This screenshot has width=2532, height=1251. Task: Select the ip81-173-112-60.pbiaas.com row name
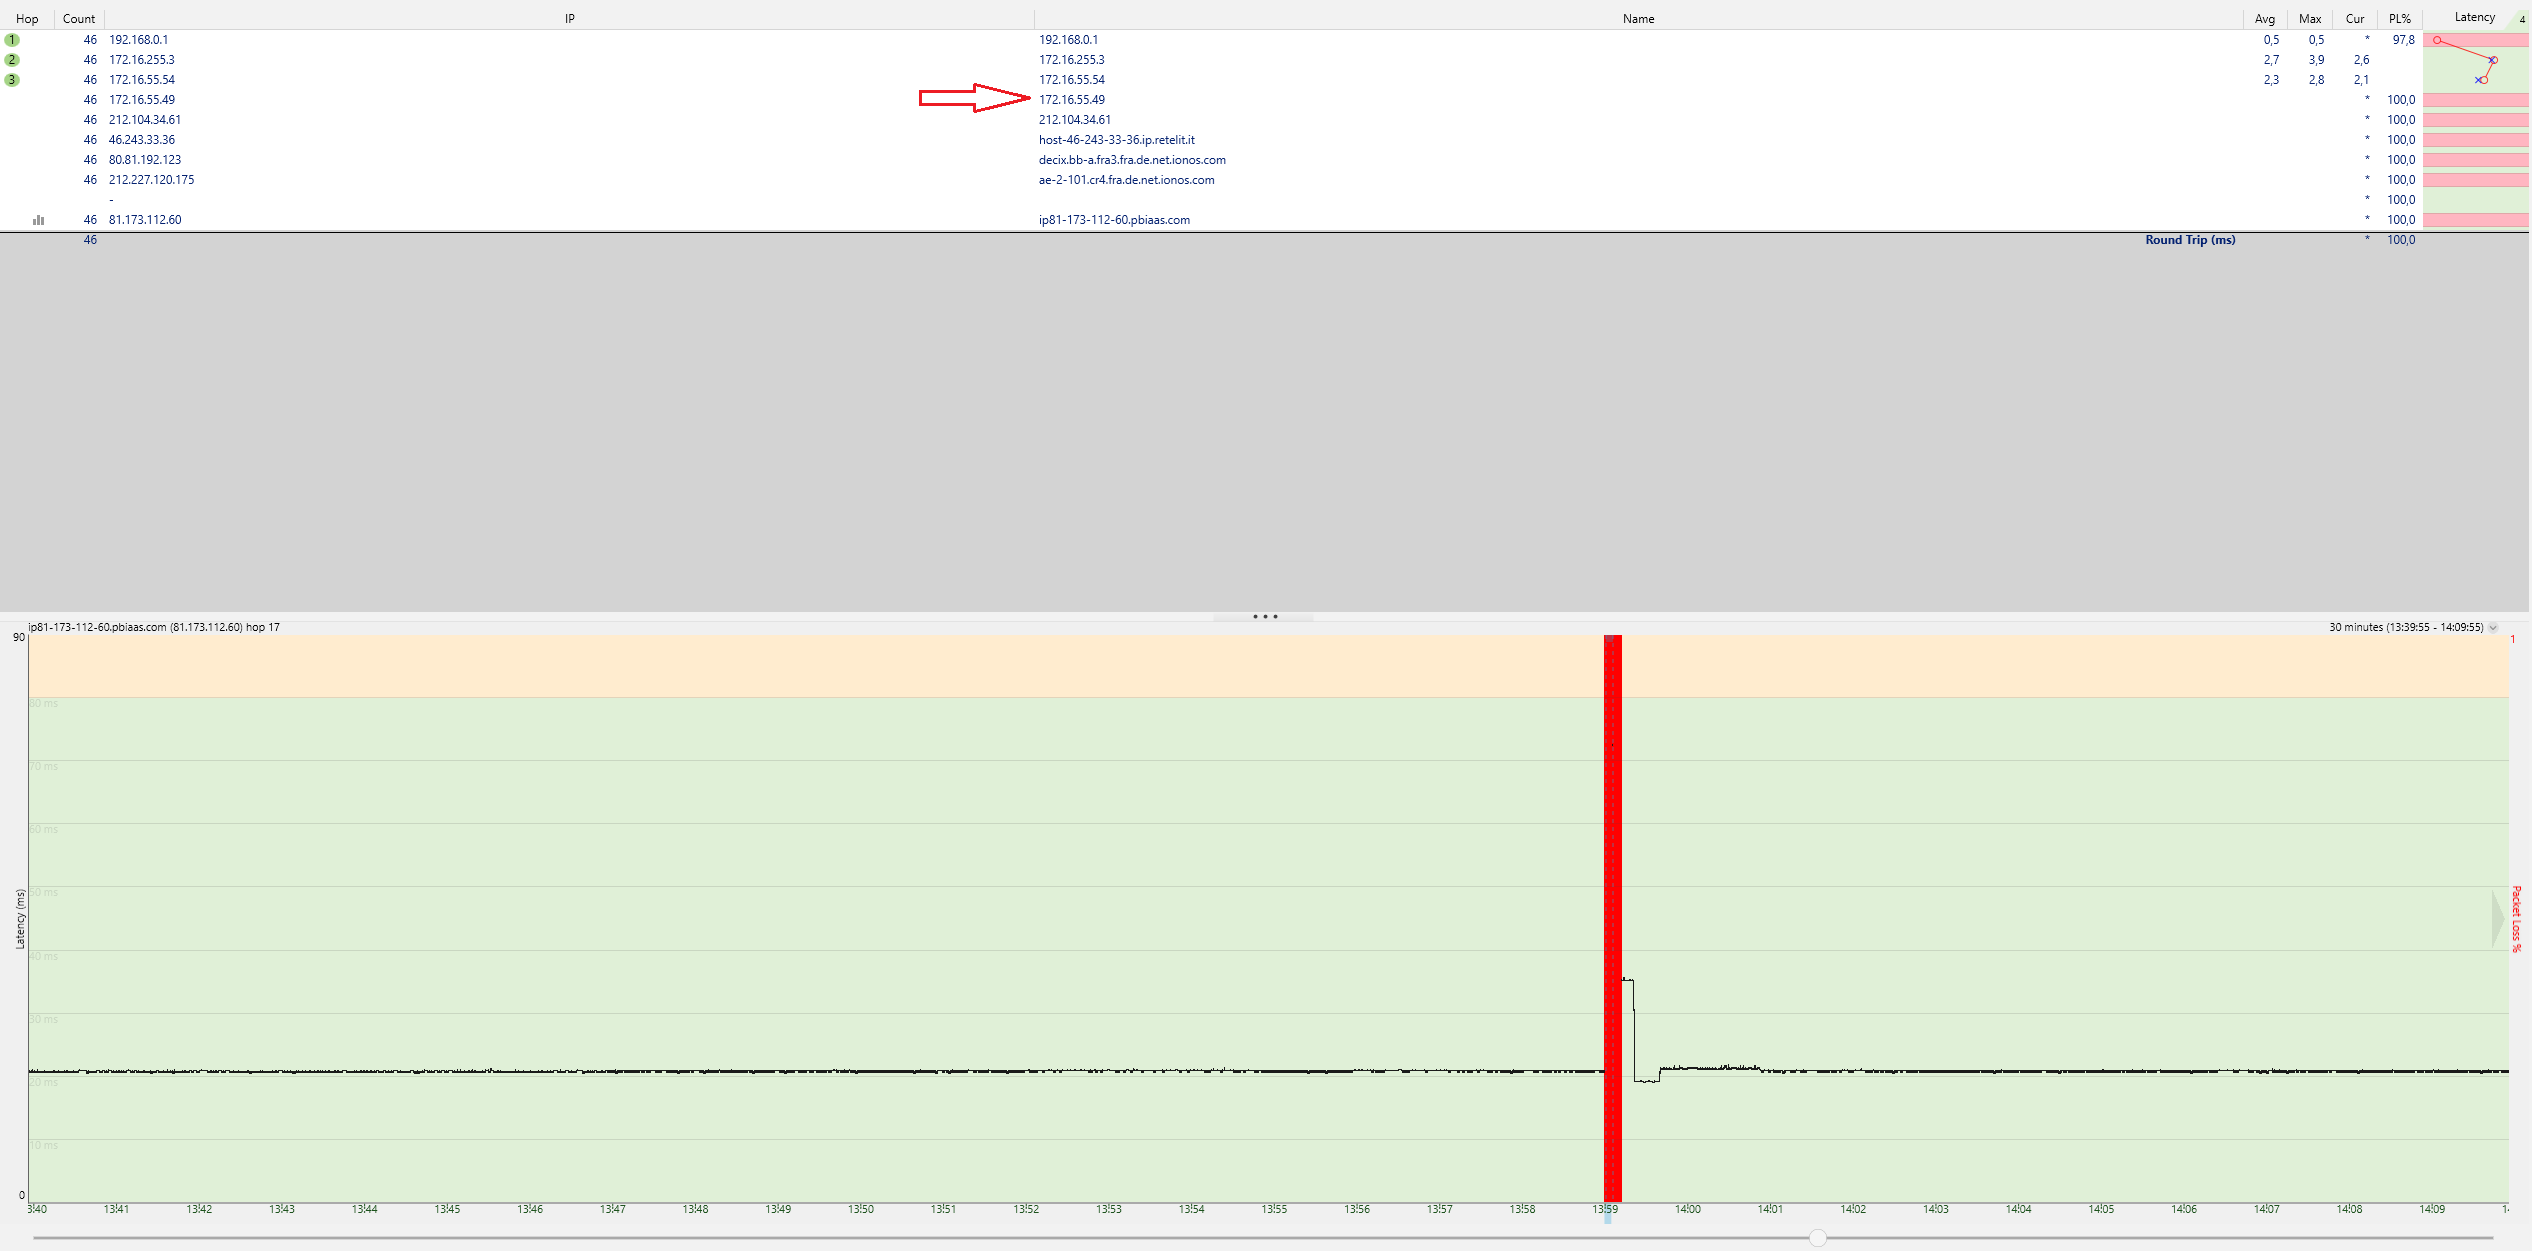pos(1114,220)
